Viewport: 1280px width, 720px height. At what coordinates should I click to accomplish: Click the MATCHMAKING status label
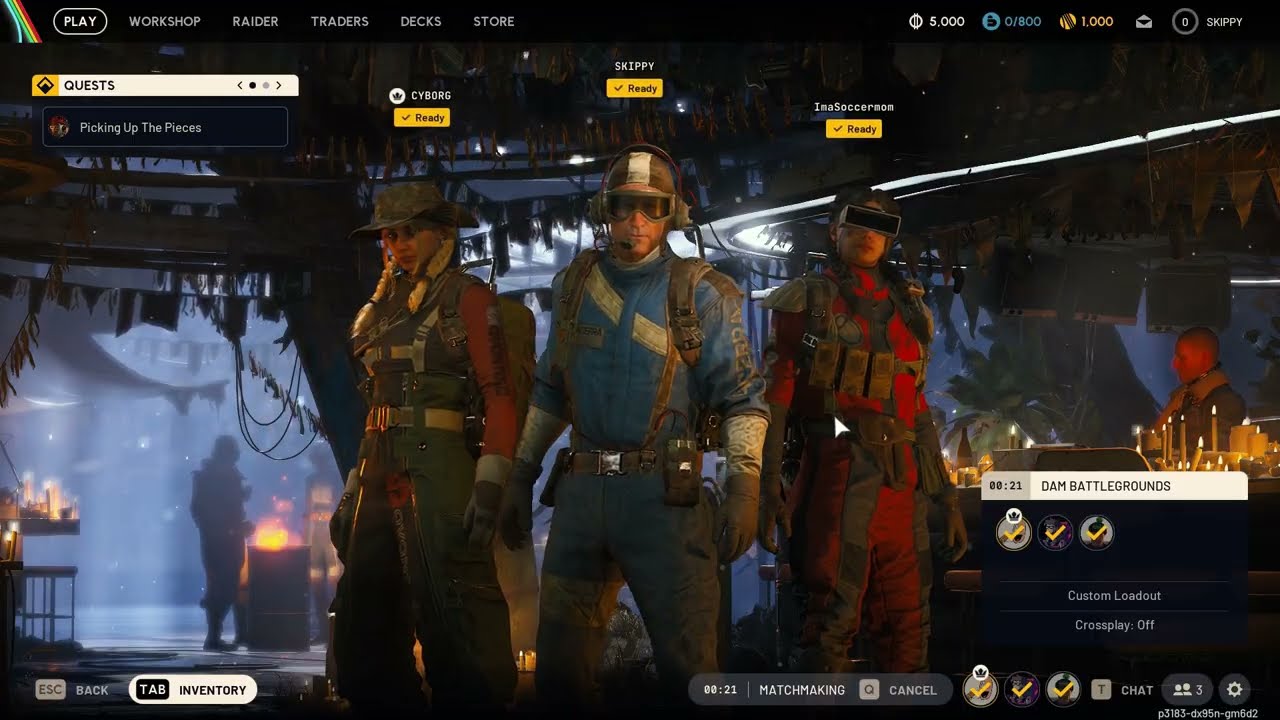pyautogui.click(x=802, y=690)
